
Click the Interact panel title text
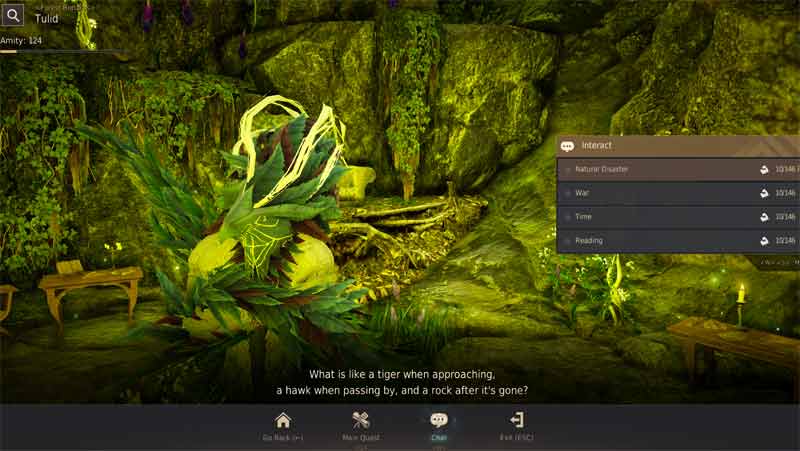pyautogui.click(x=596, y=145)
